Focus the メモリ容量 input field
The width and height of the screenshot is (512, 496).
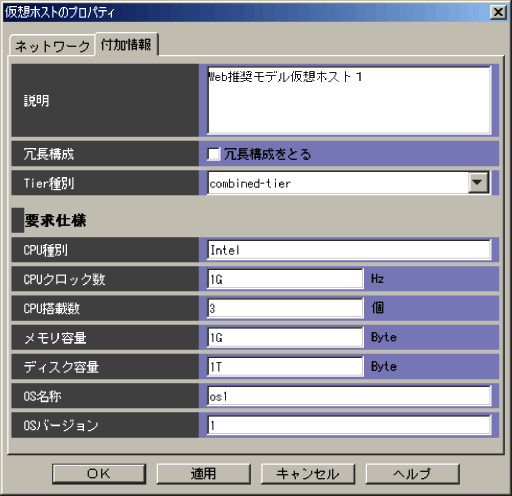[285, 338]
